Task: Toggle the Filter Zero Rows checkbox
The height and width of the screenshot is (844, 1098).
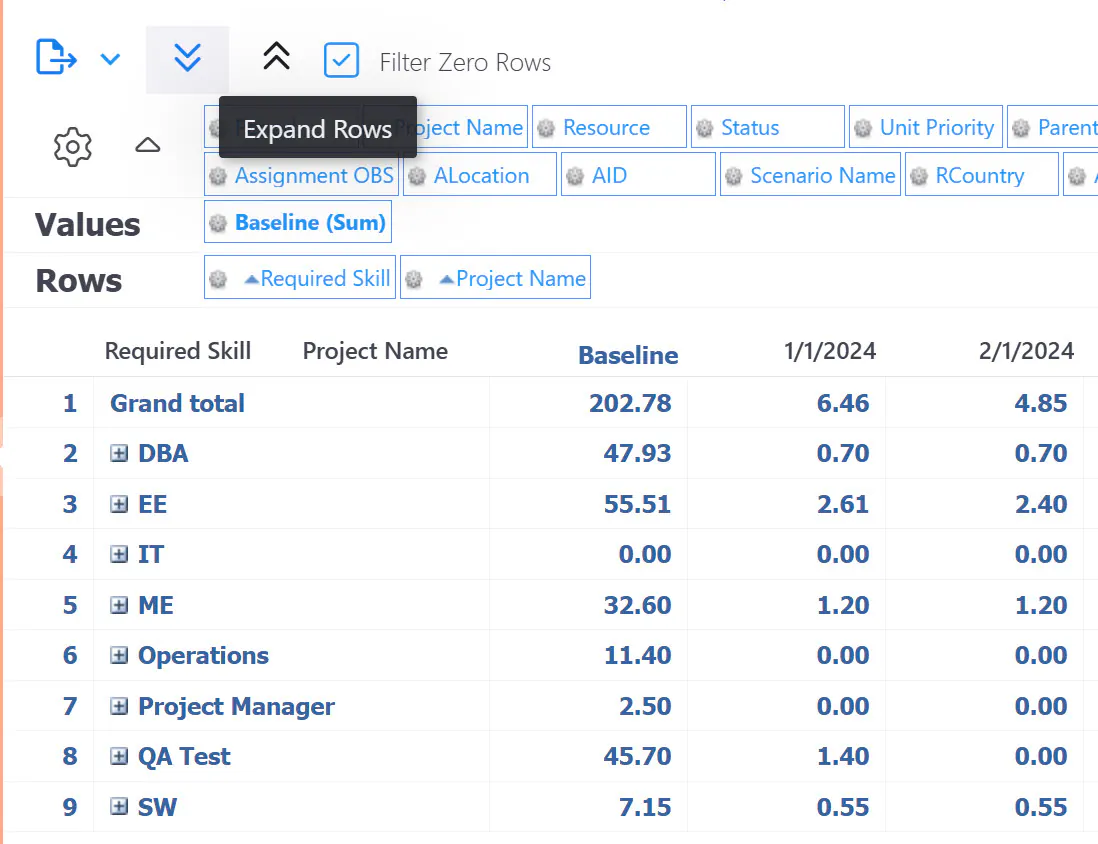Action: pyautogui.click(x=342, y=60)
